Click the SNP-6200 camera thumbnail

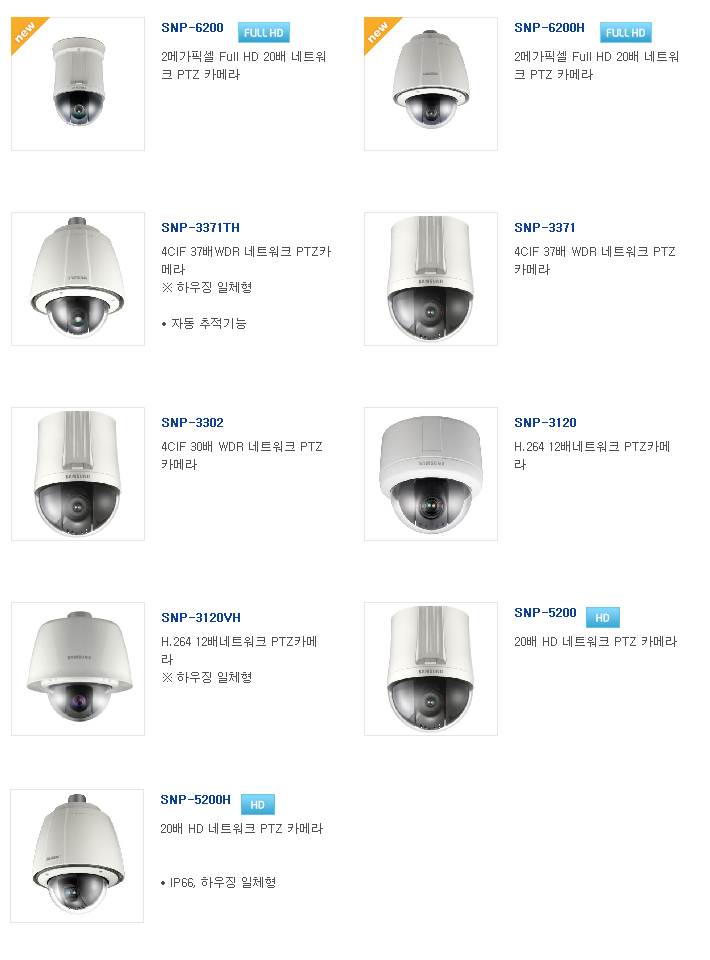coord(78,84)
